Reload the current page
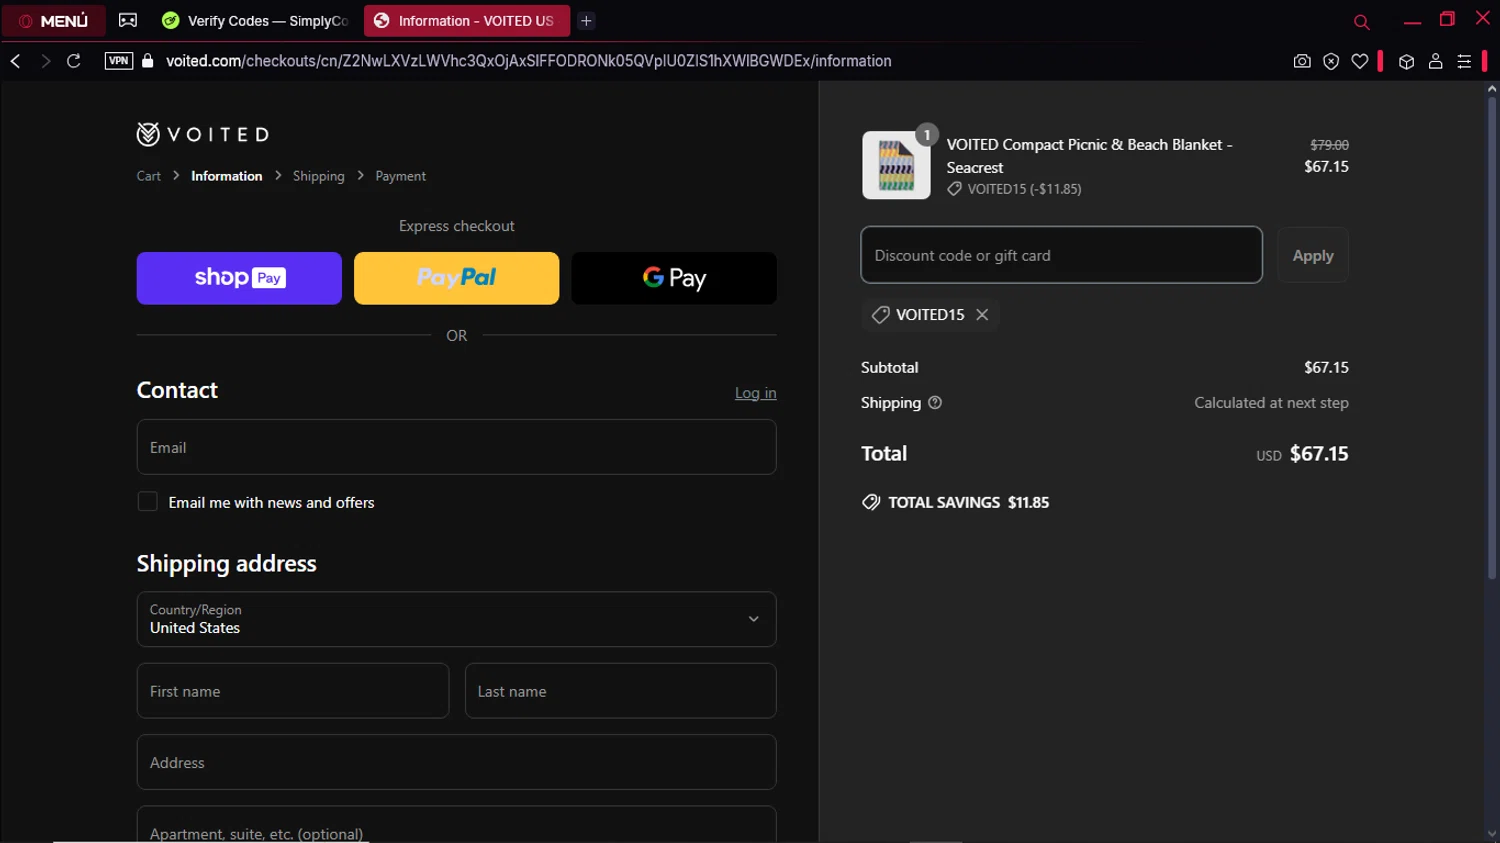 click(x=74, y=61)
